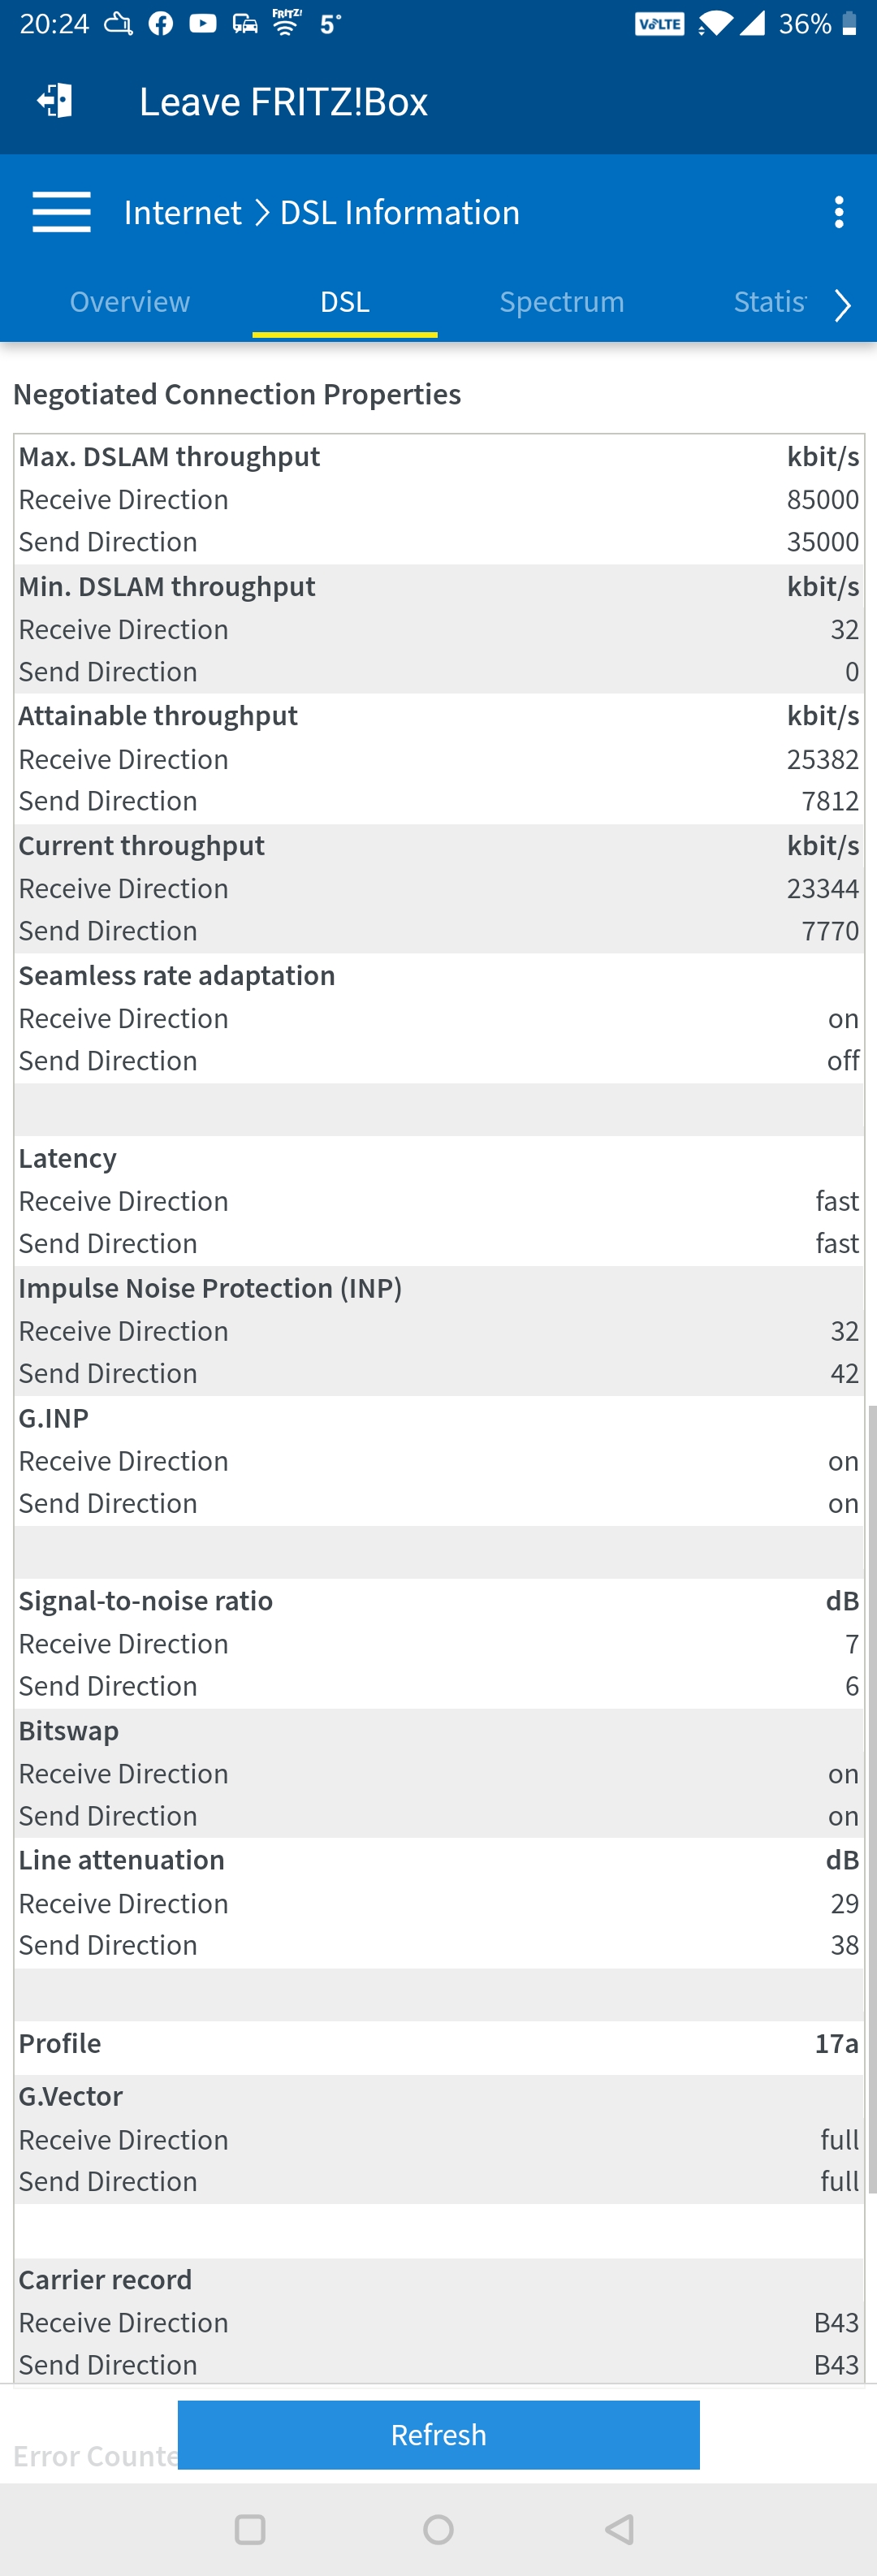
Task: Tap the Internet breadcrumb link
Action: [x=182, y=212]
